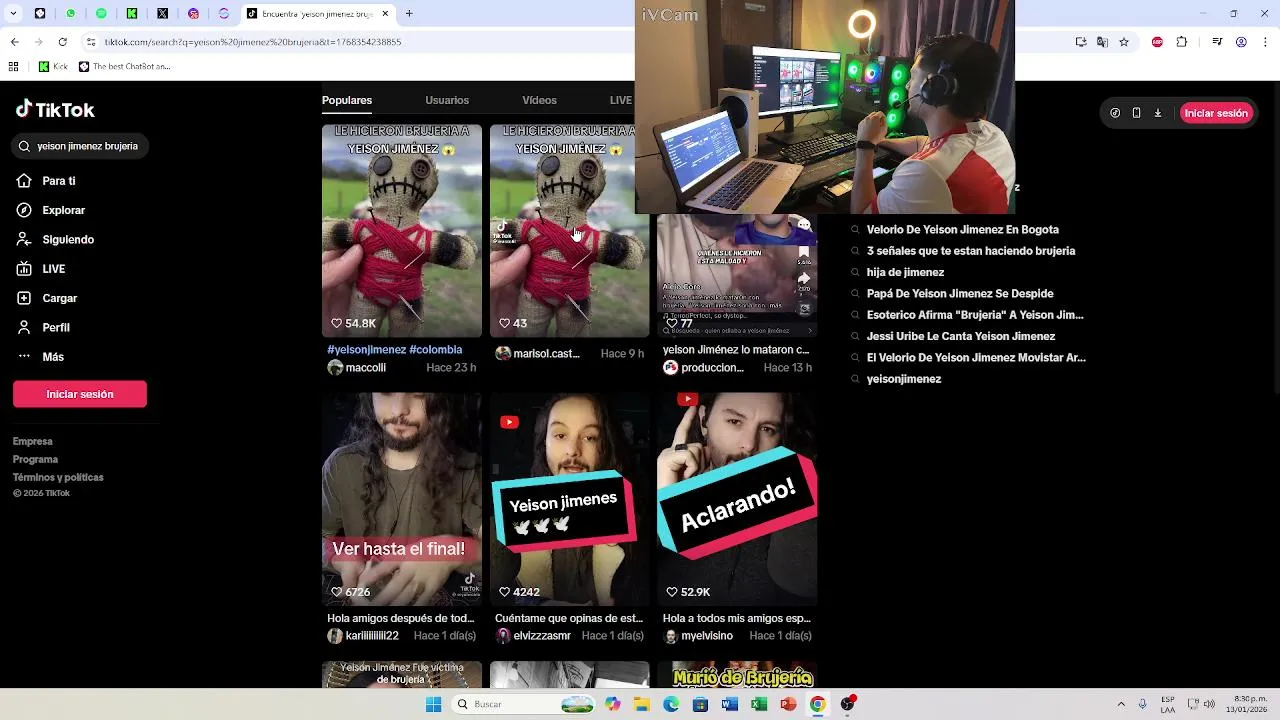Screen dimensions: 1280x720
Task: Go to Siguiendo in the sidebar
Action: 55,240
